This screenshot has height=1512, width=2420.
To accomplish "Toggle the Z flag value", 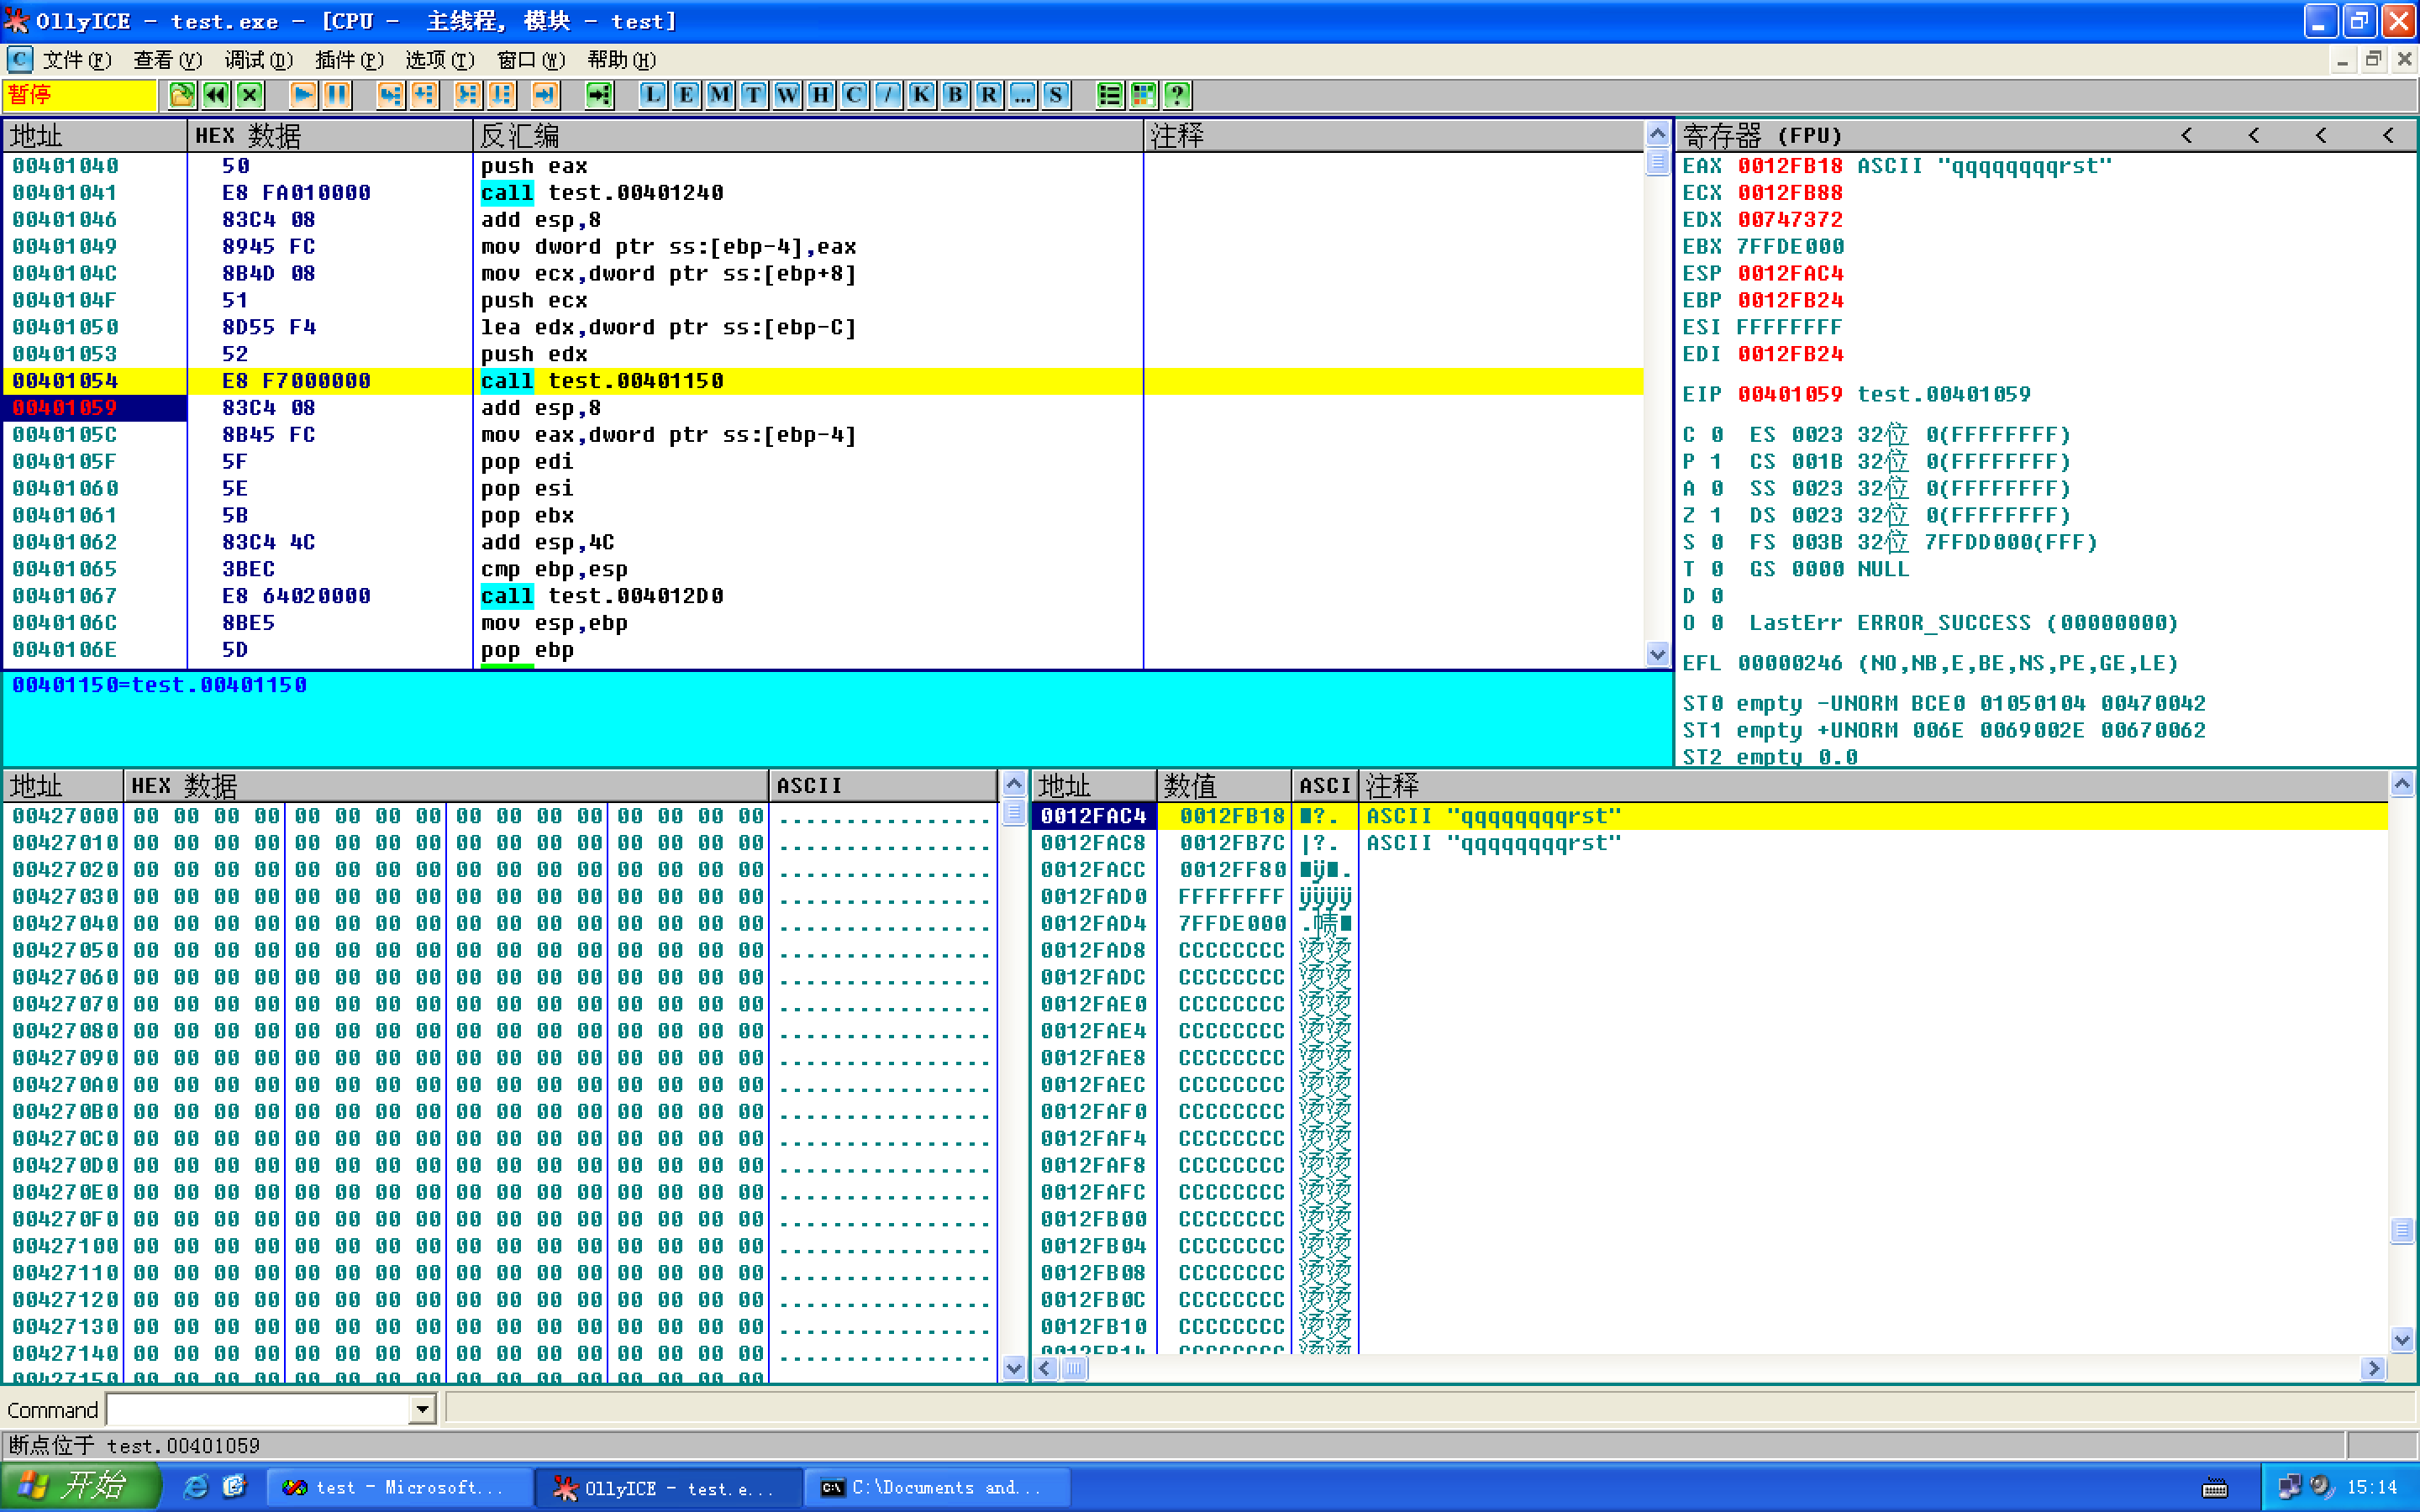I will coord(1716,515).
